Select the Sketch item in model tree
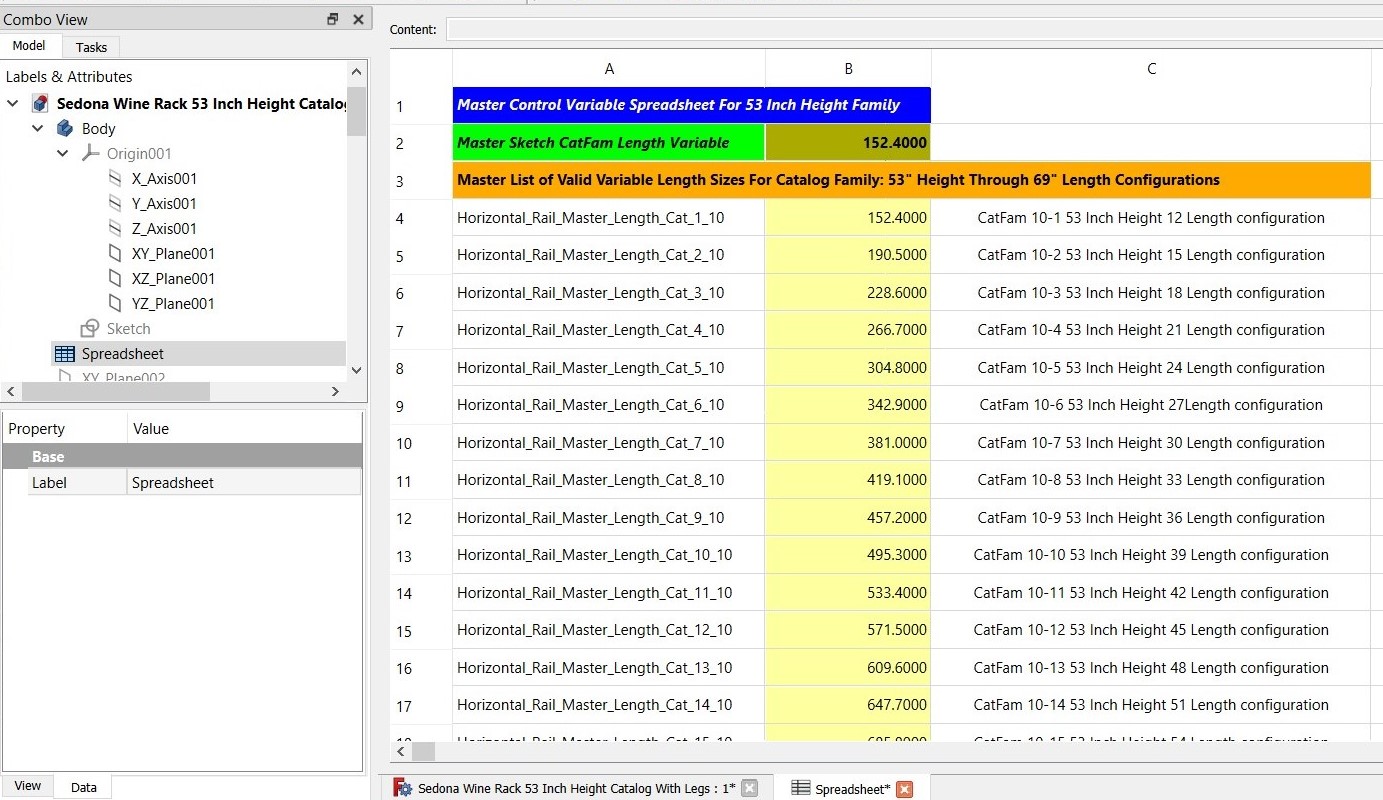This screenshot has width=1383, height=800. tap(129, 328)
